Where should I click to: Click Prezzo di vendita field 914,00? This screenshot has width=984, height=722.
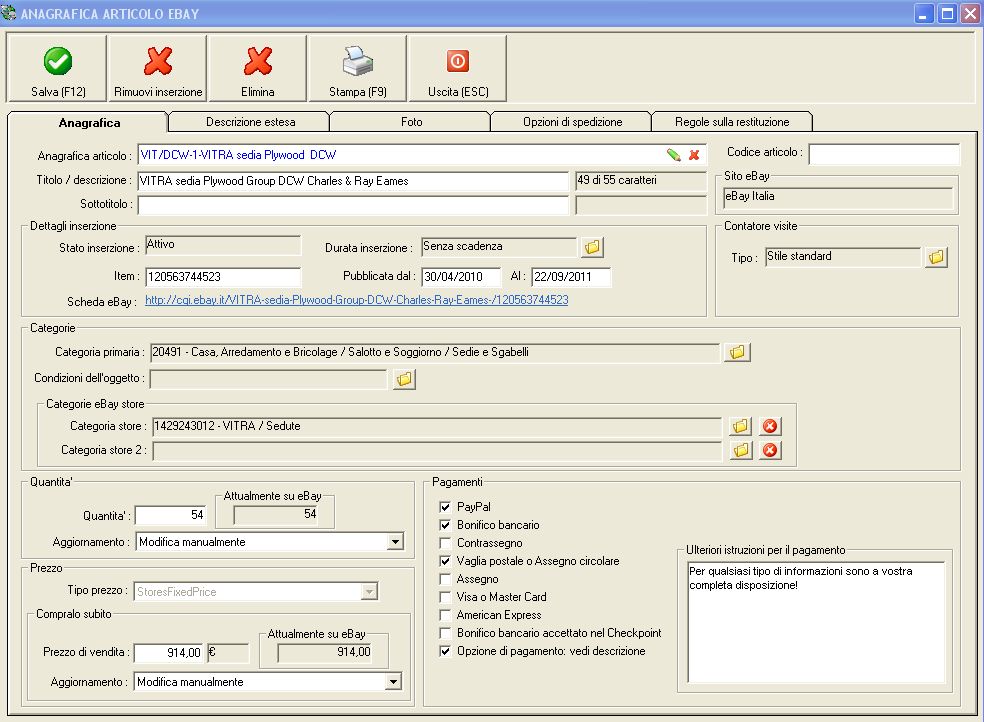point(168,653)
